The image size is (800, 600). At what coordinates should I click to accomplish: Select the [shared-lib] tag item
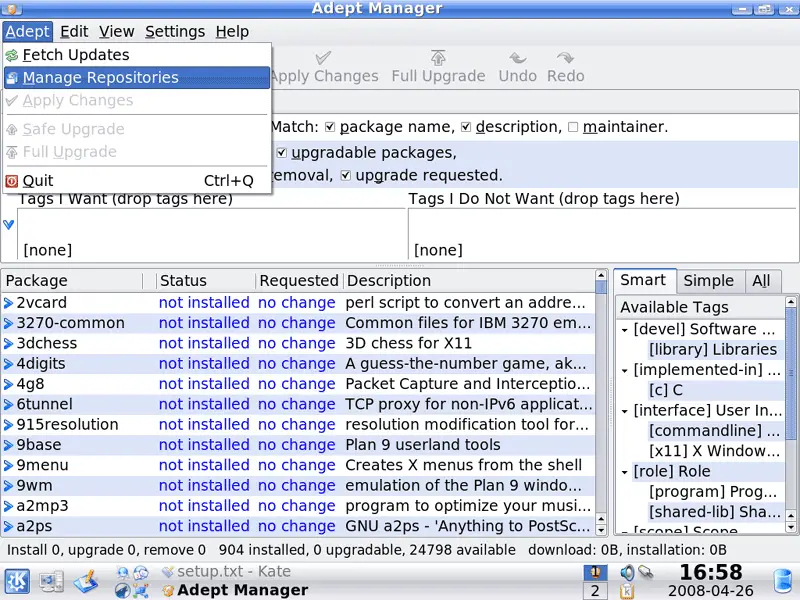pos(714,512)
